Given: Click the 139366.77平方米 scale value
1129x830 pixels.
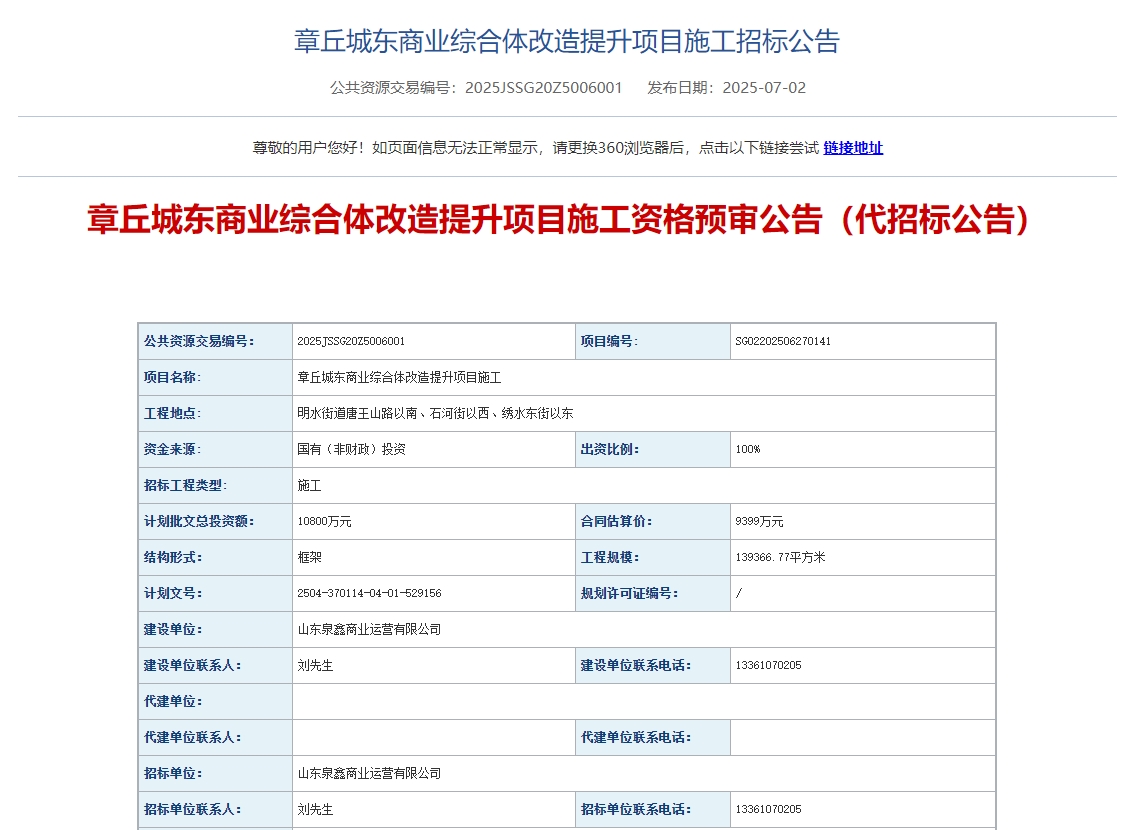Looking at the screenshot, I should [x=780, y=557].
